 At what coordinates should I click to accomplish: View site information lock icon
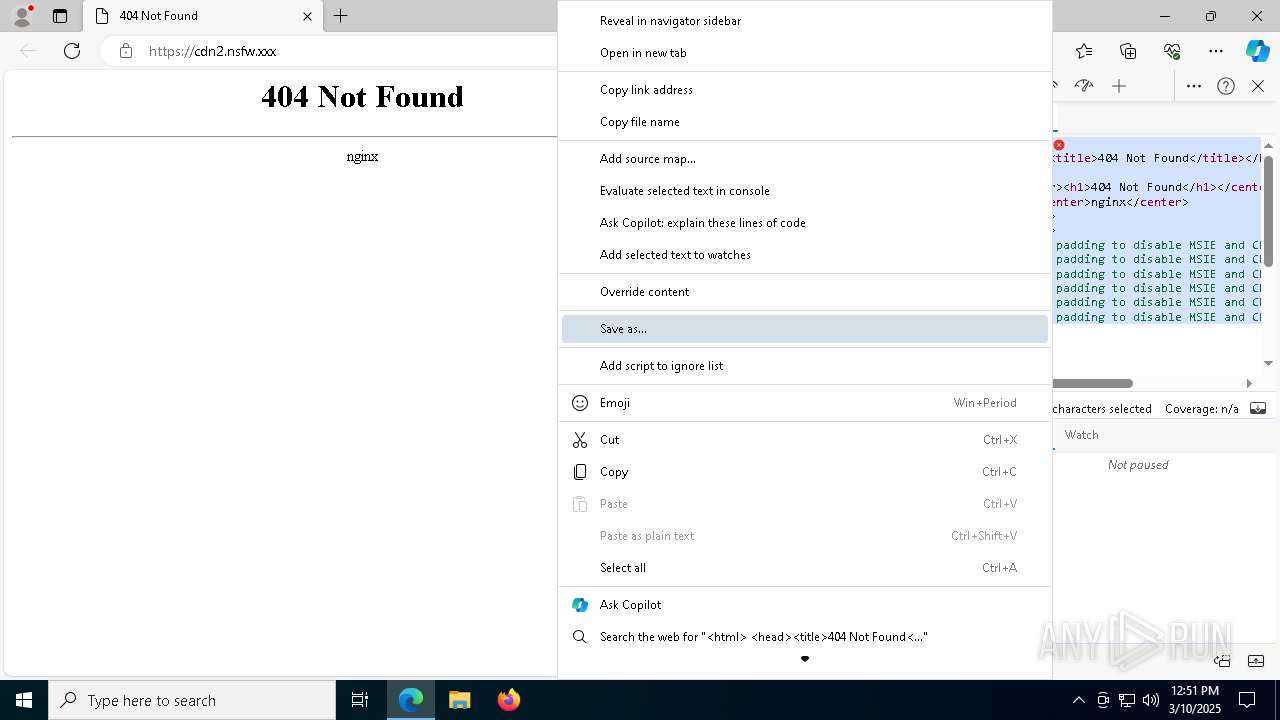tap(126, 51)
